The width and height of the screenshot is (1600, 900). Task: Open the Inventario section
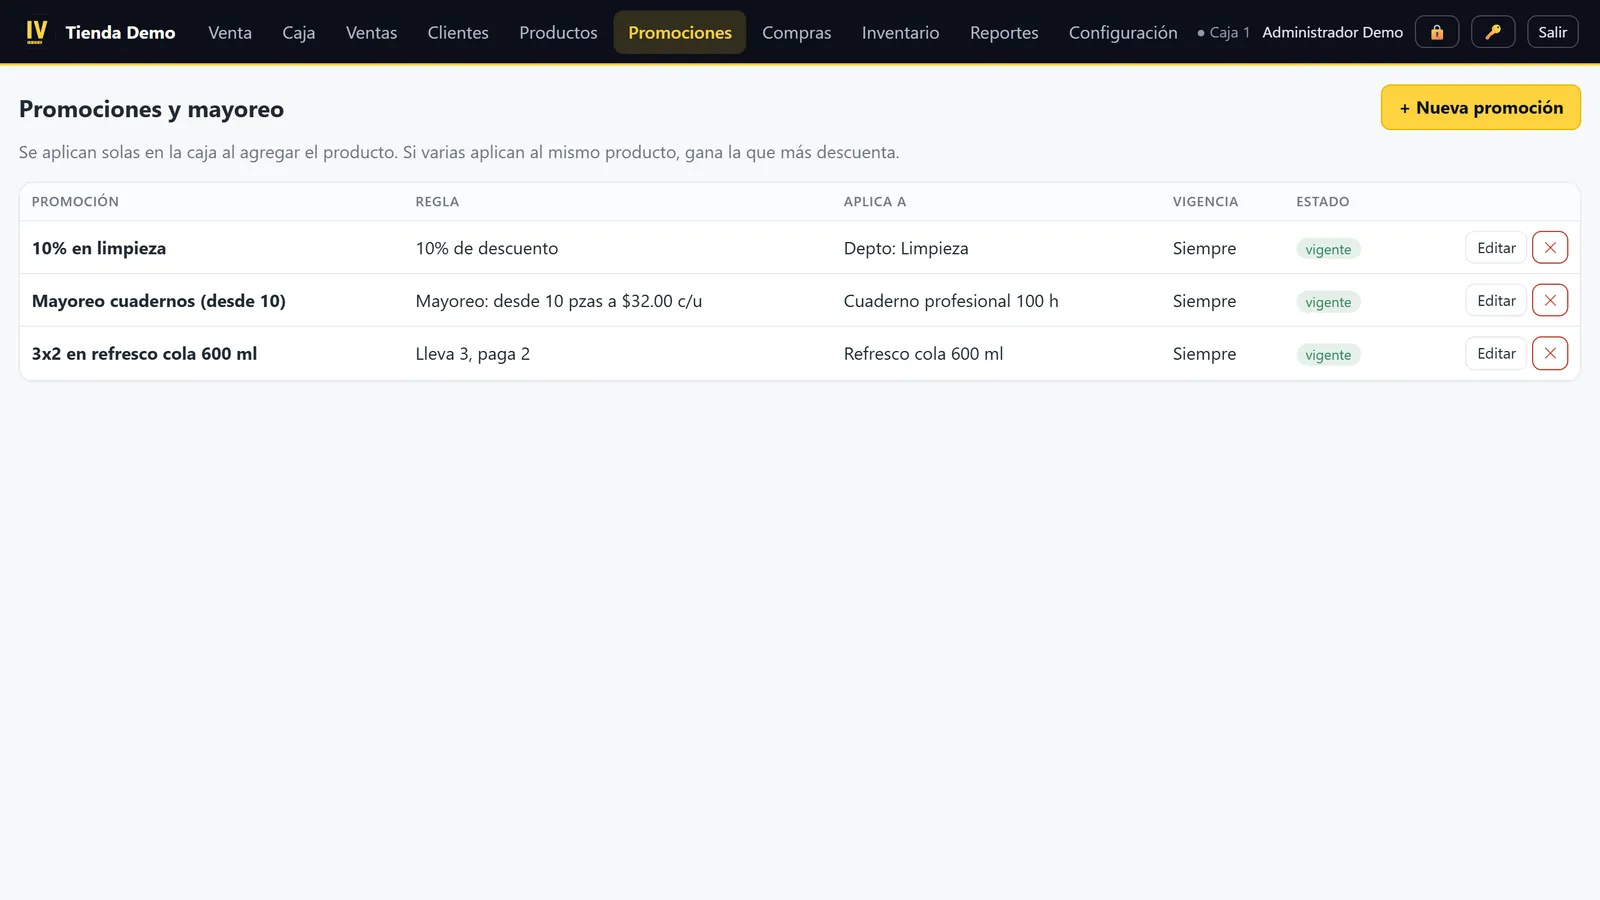pyautogui.click(x=900, y=32)
